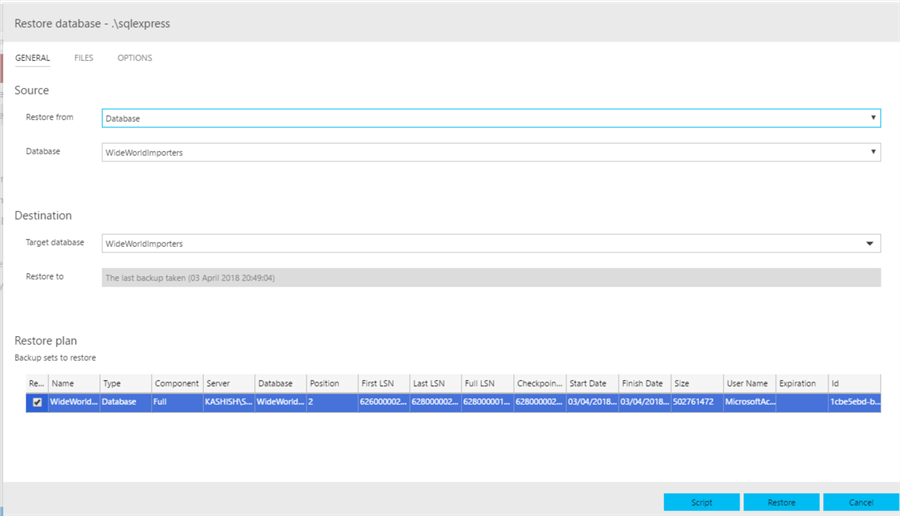Screen dimensions: 900x516
Task: Click the Name column header
Action: click(x=74, y=383)
